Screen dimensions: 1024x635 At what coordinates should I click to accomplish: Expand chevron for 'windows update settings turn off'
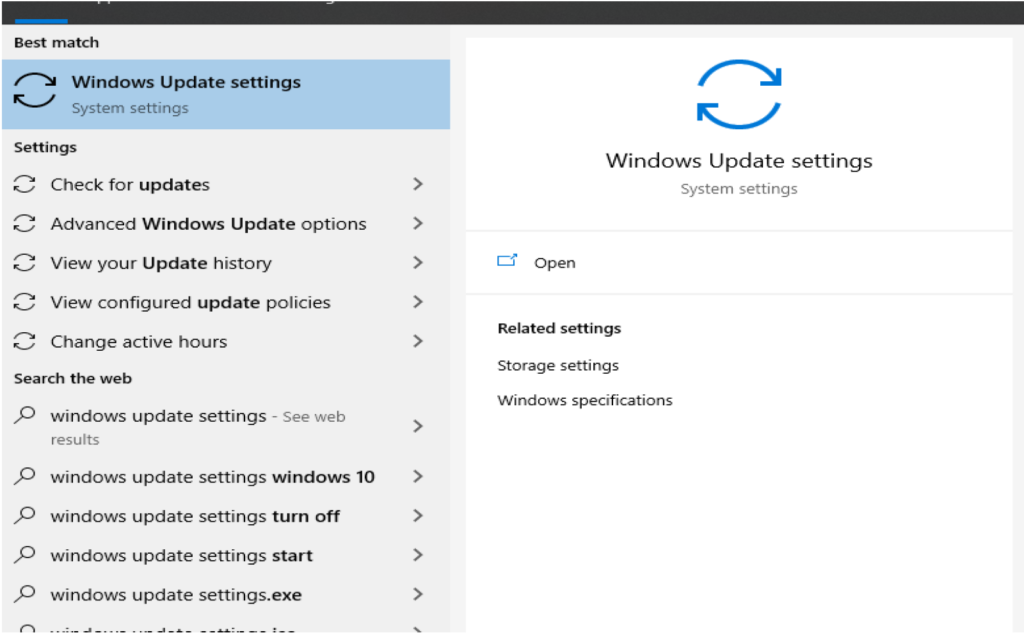pos(418,515)
